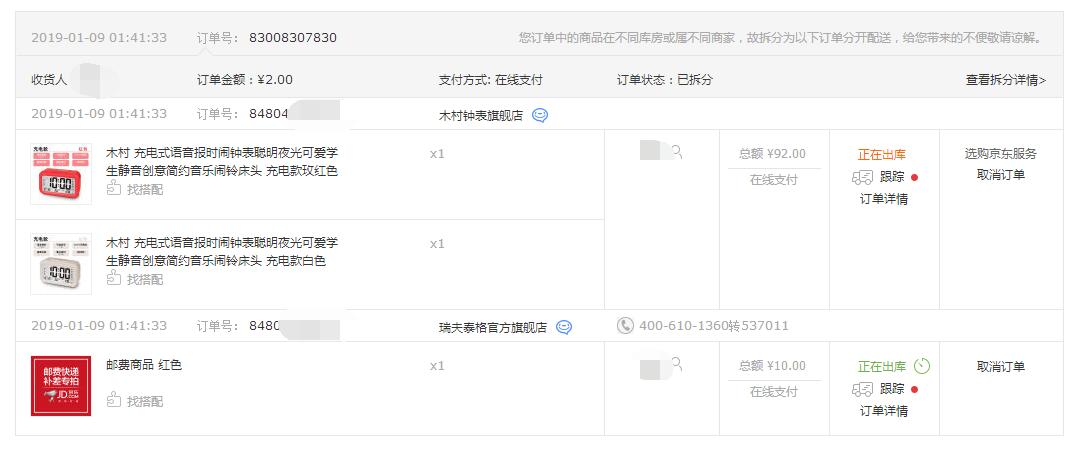Click 找搭配 icon under 邮费商品 红色
The width and height of the screenshot is (1080, 453).
point(114,400)
